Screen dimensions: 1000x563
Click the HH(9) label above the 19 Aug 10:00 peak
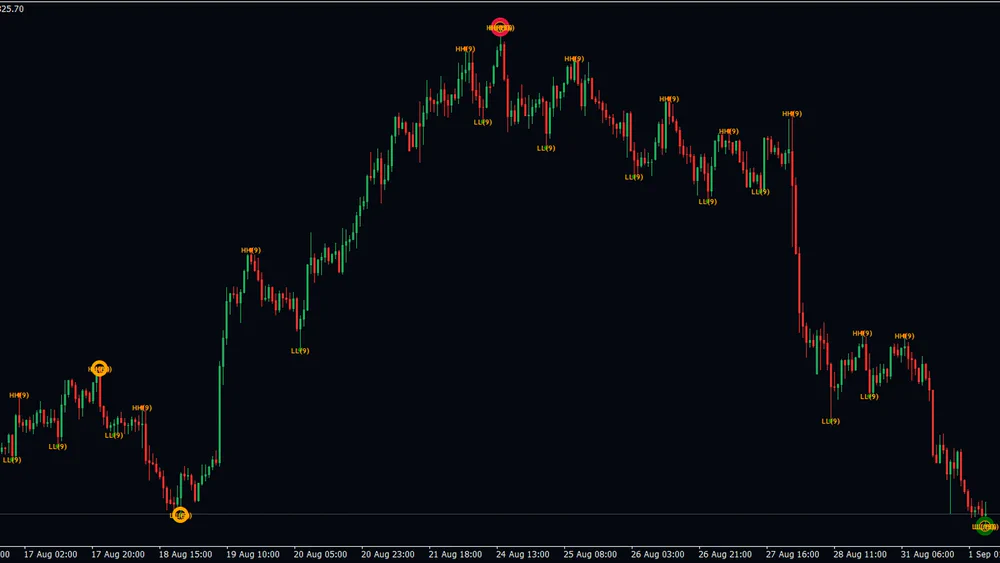251,251
